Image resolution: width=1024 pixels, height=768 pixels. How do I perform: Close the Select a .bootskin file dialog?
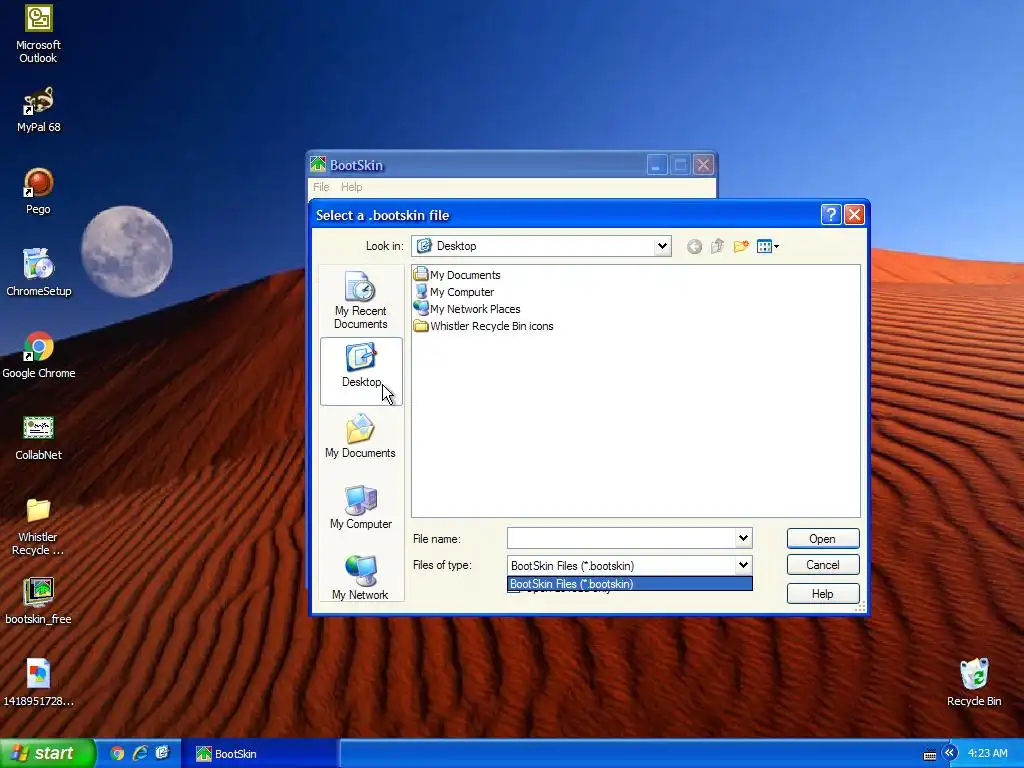854,214
